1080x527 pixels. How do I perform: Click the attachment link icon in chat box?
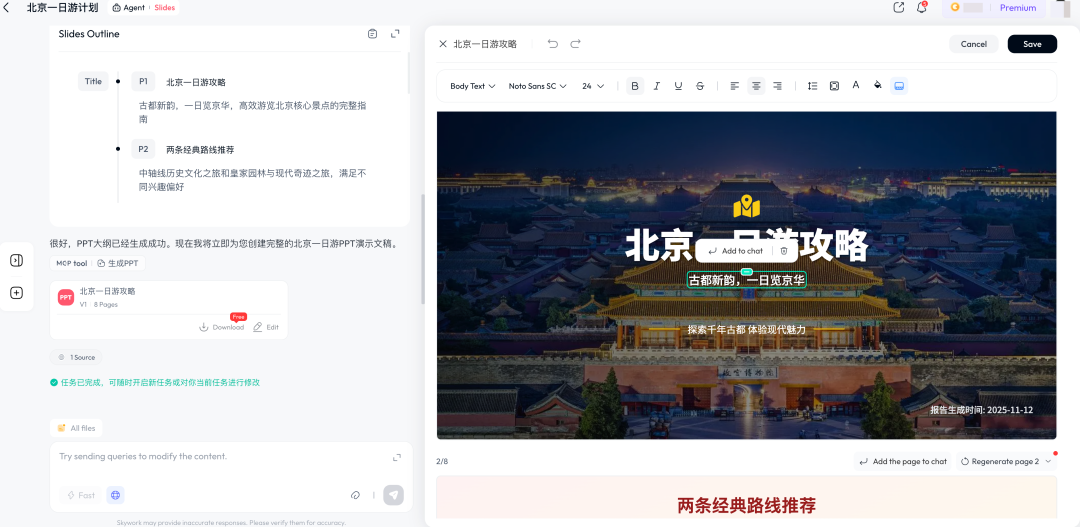pyautogui.click(x=355, y=495)
